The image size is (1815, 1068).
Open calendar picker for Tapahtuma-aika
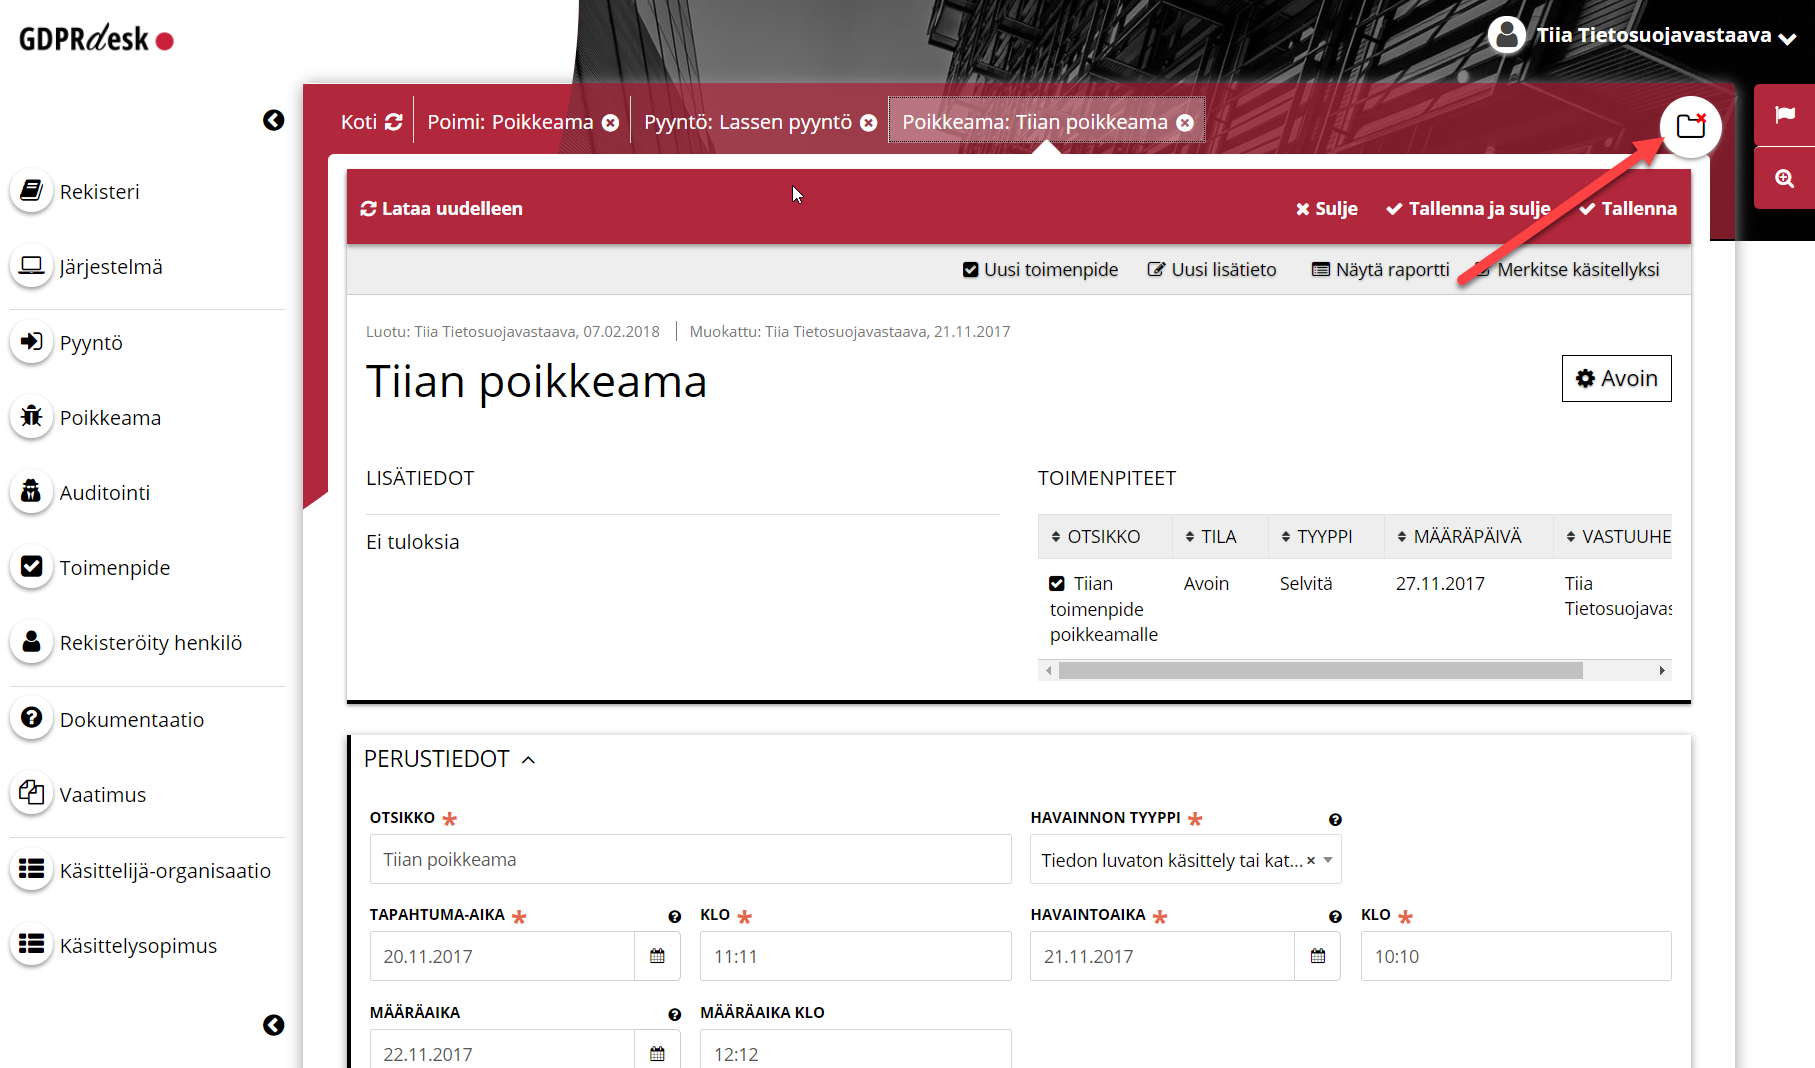click(x=657, y=957)
